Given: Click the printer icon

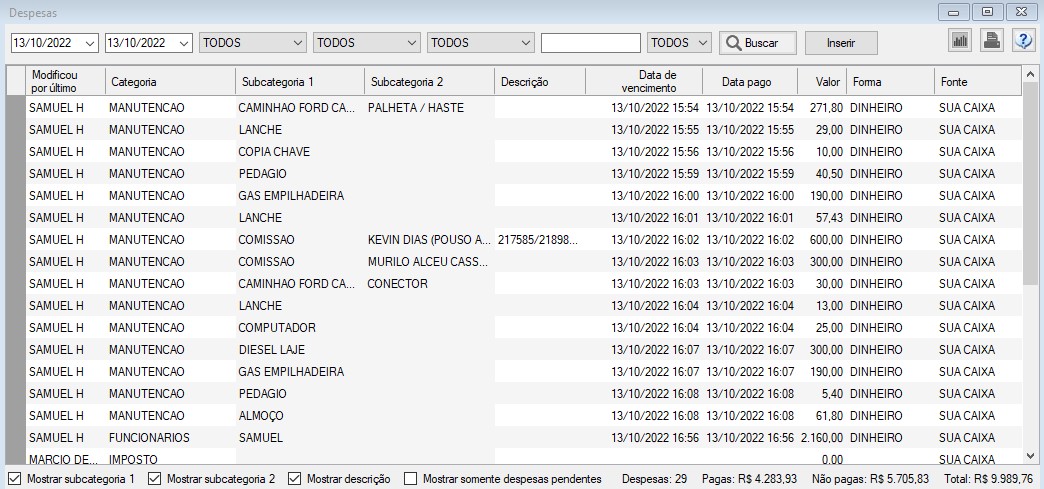Looking at the screenshot, I should [x=991, y=41].
